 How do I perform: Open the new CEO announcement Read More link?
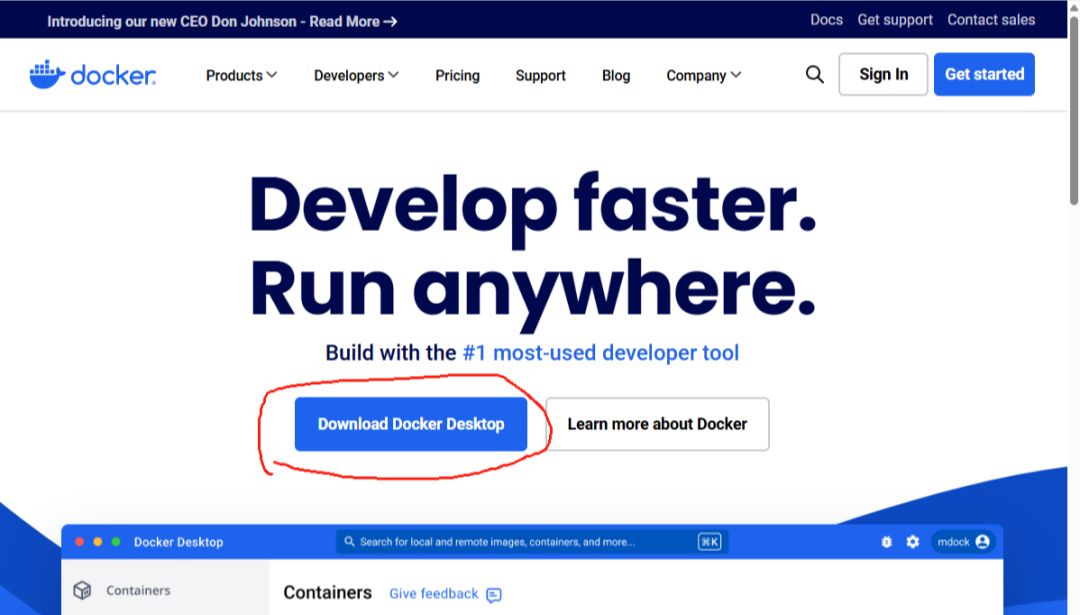pyautogui.click(x=353, y=21)
